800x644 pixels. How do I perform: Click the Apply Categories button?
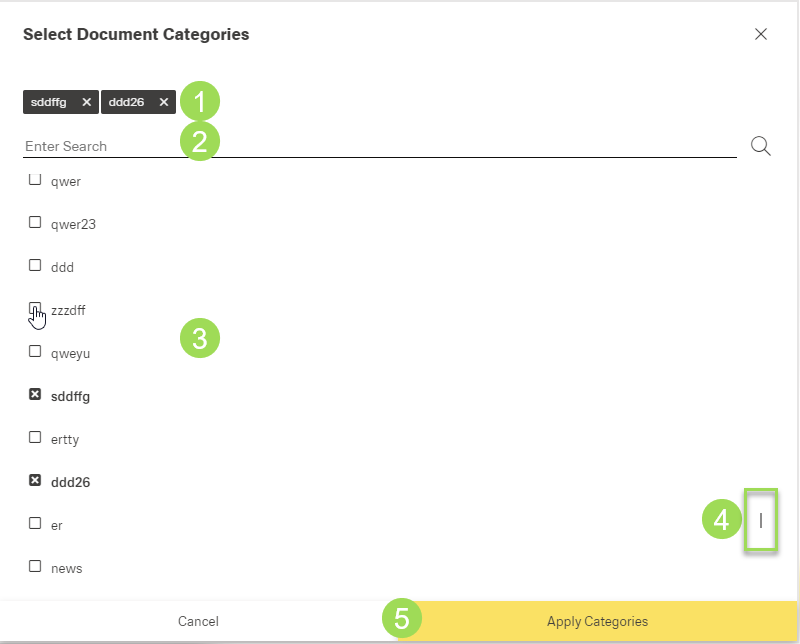pos(597,621)
